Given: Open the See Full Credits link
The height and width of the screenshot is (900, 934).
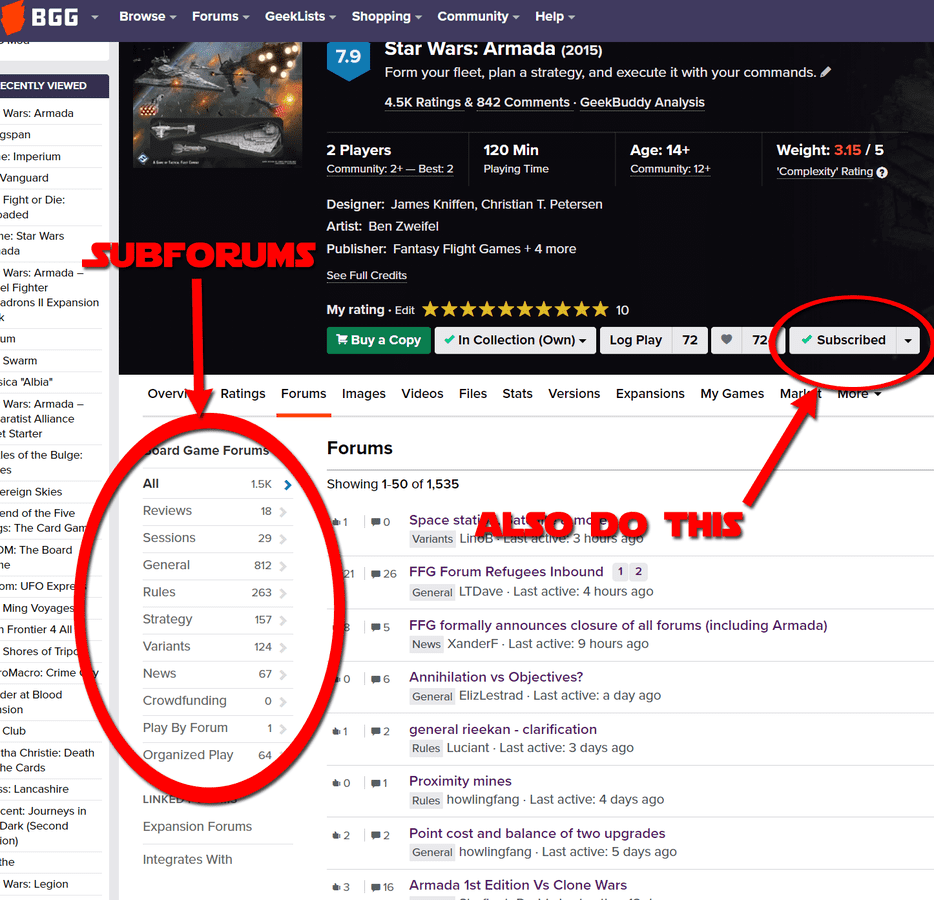Looking at the screenshot, I should pyautogui.click(x=366, y=276).
